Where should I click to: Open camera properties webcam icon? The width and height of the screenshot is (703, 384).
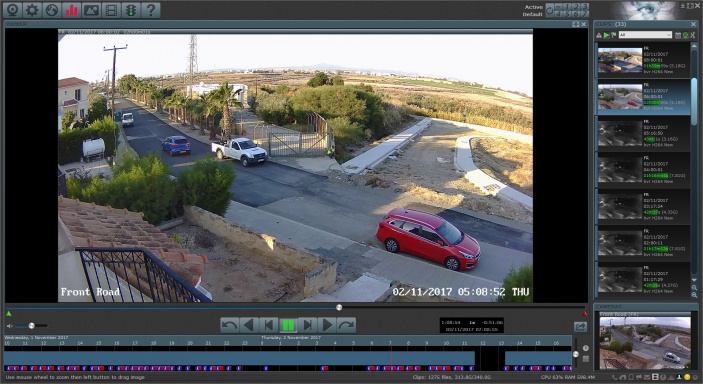[x=13, y=10]
